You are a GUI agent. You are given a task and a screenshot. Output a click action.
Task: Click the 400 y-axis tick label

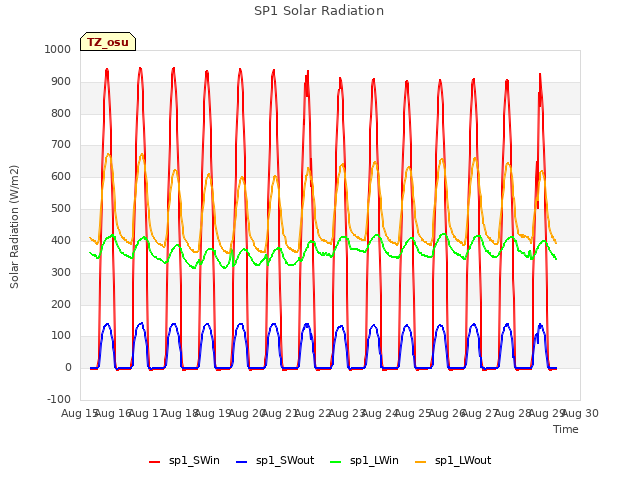coord(61,240)
